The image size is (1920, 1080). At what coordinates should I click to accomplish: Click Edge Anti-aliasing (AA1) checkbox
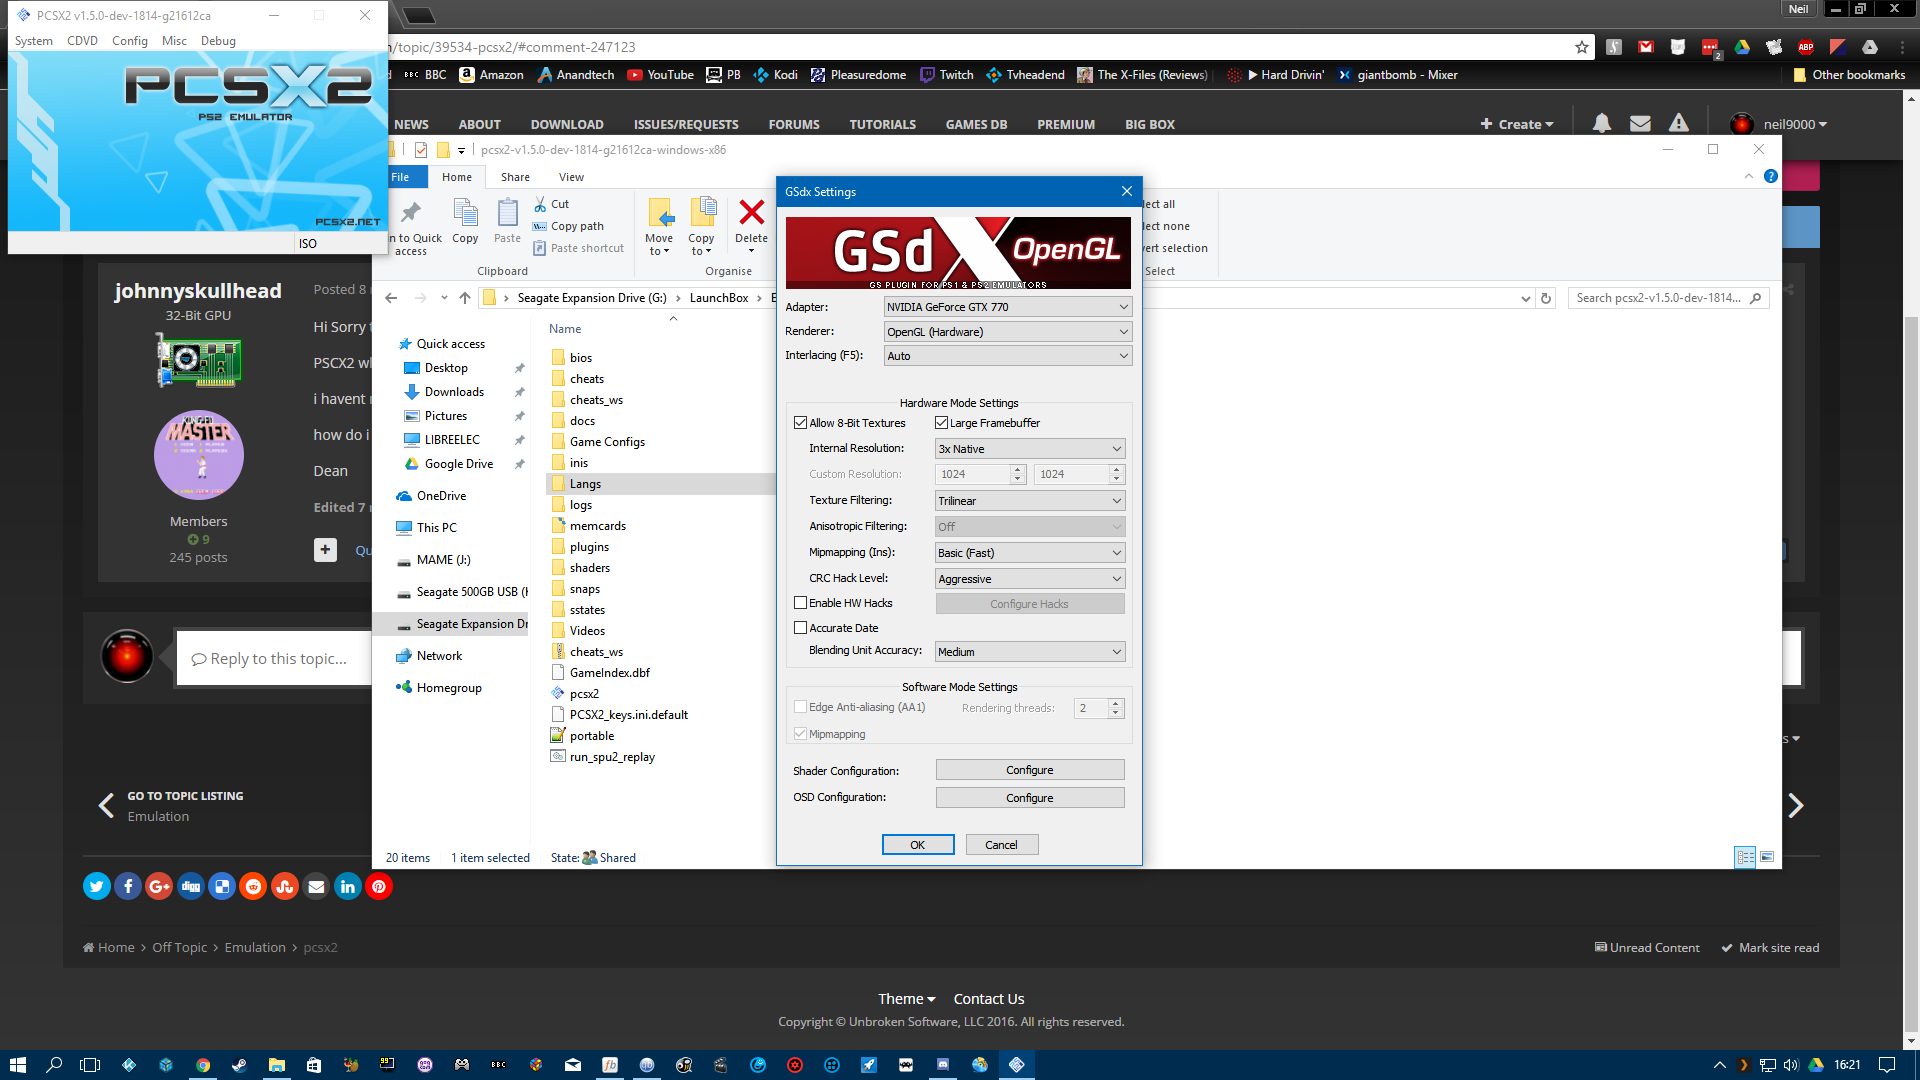[x=800, y=707]
